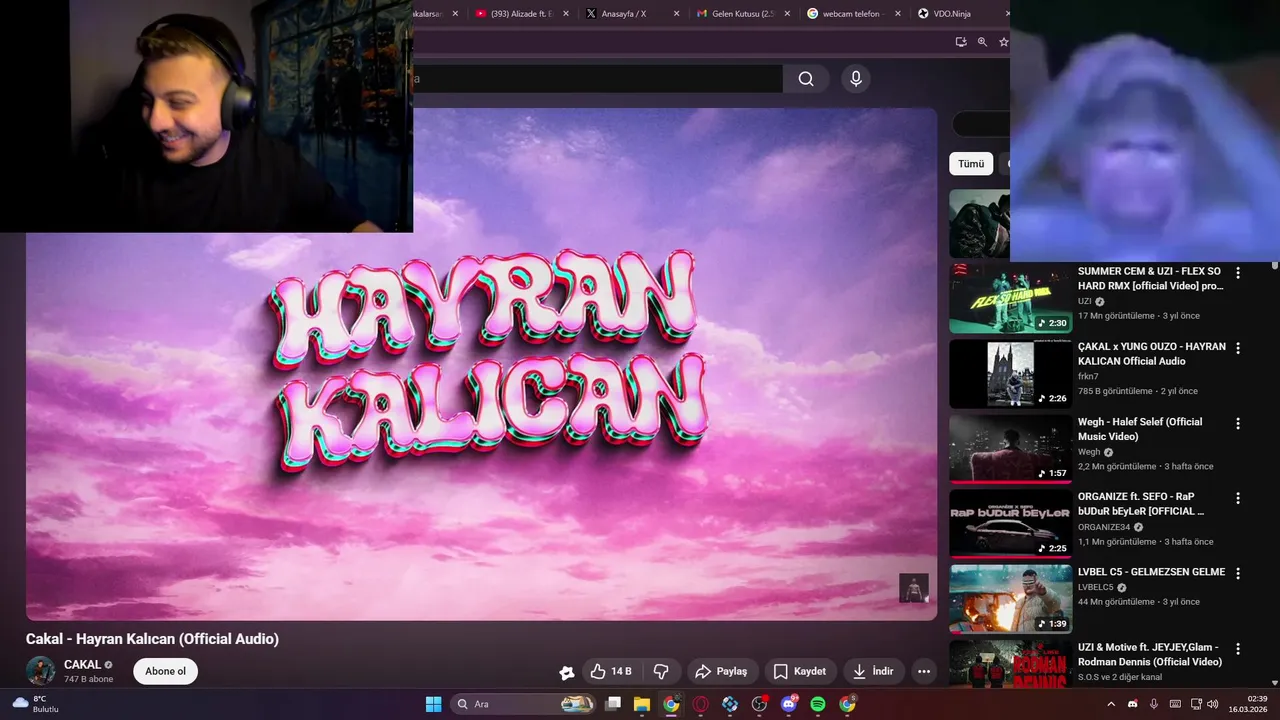This screenshot has width=1280, height=720.
Task: Click the taskbar Ara search box
Action: 524,704
